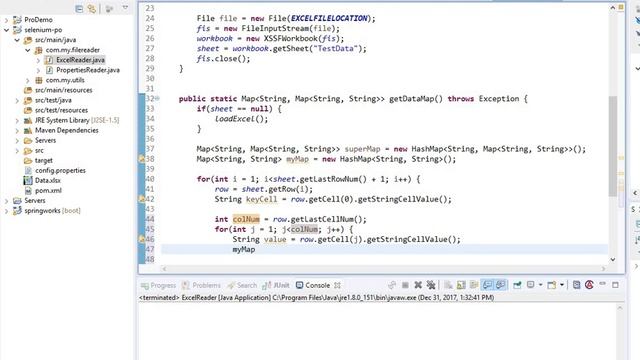
Task: Click the Maven Dependencies library icon
Action: (x=28, y=130)
